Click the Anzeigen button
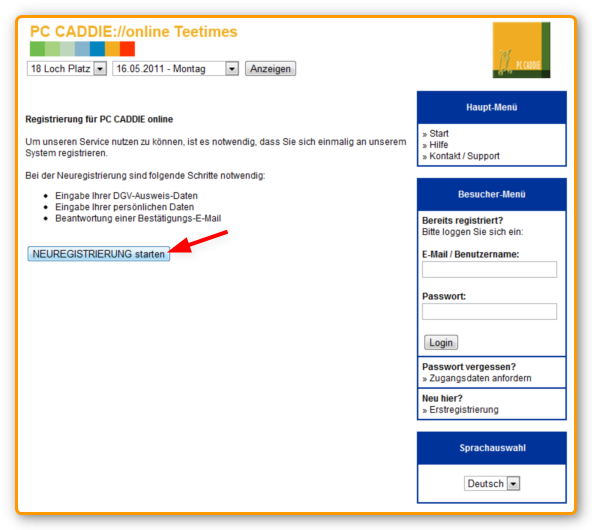The image size is (592, 530). click(270, 69)
